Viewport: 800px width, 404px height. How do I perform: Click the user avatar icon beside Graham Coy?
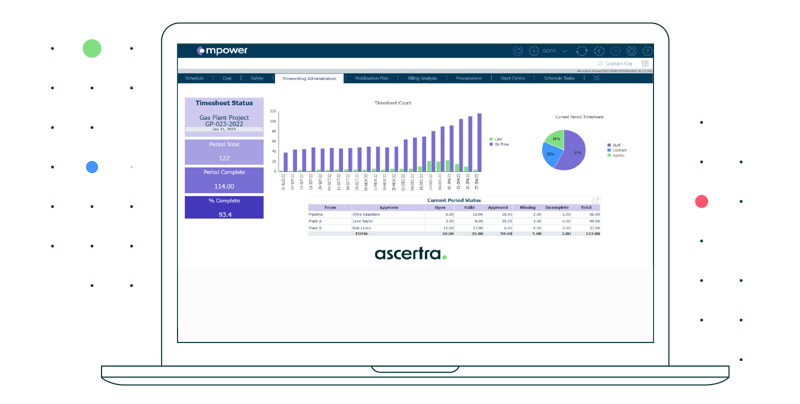pyautogui.click(x=600, y=64)
